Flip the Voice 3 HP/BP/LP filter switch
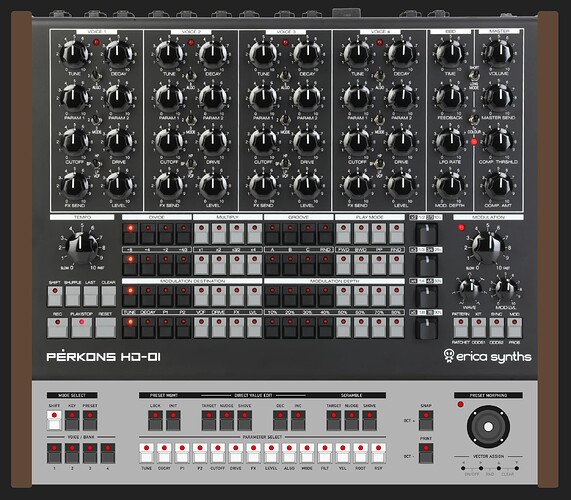Viewport: 571px width, 500px height. 285,163
